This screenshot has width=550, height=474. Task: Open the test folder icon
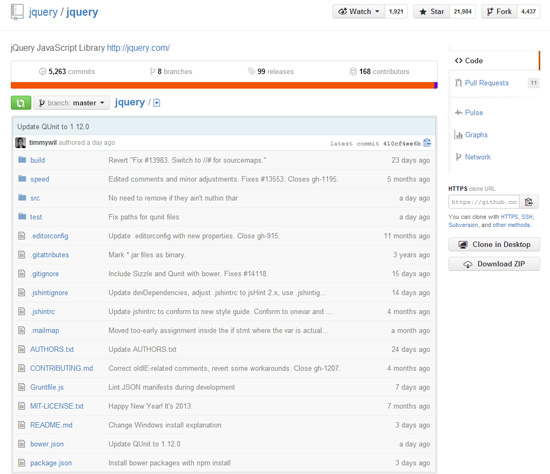(22, 217)
